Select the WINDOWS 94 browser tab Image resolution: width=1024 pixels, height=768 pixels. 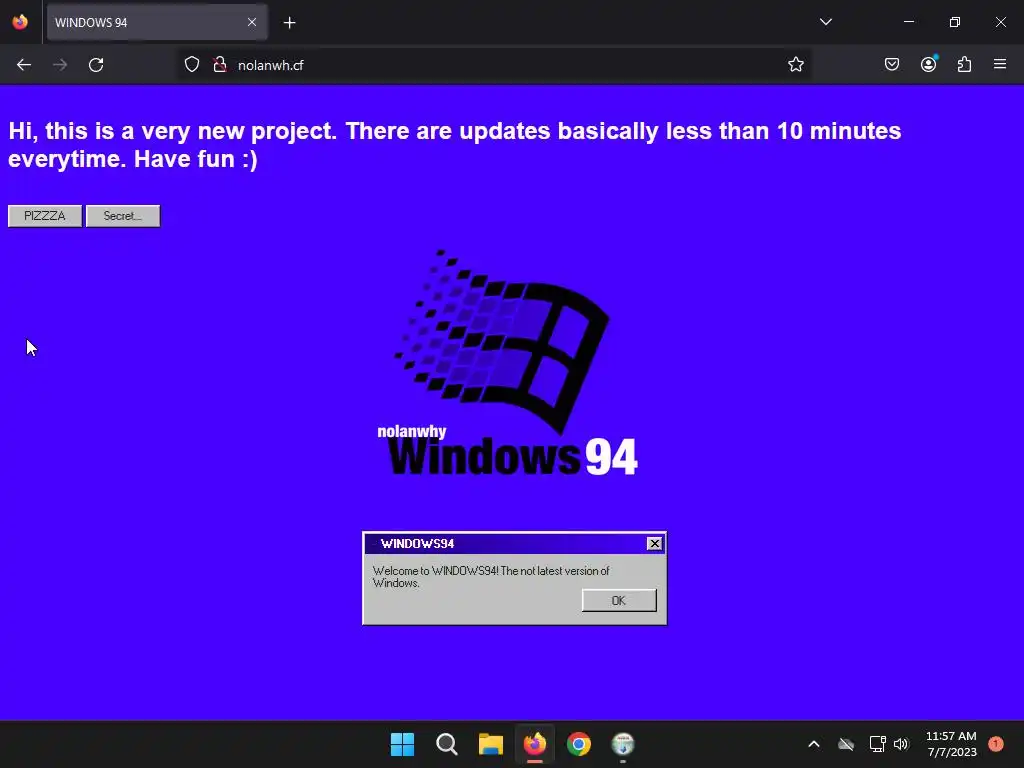click(157, 22)
